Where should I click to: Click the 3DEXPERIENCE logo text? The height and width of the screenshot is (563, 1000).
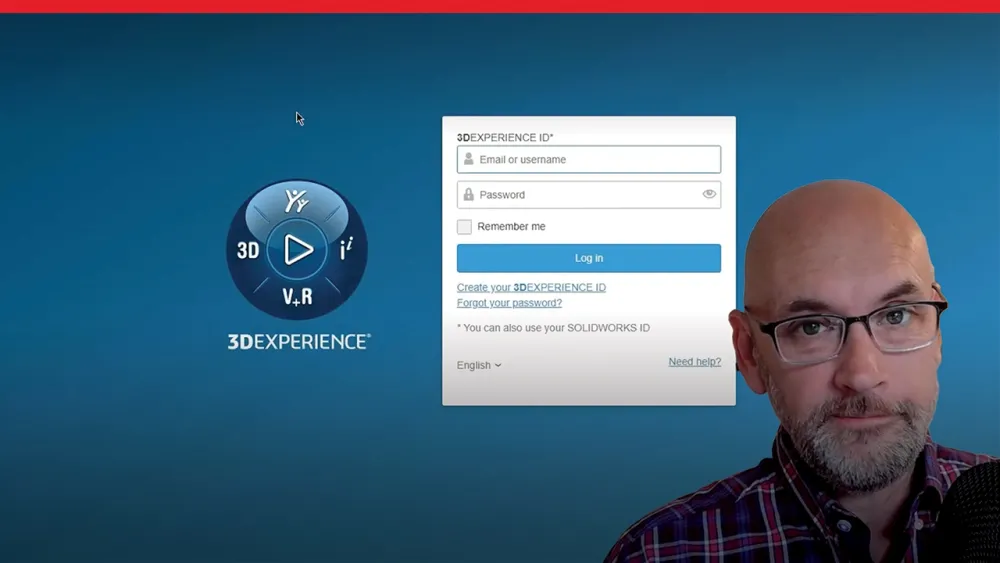point(299,342)
